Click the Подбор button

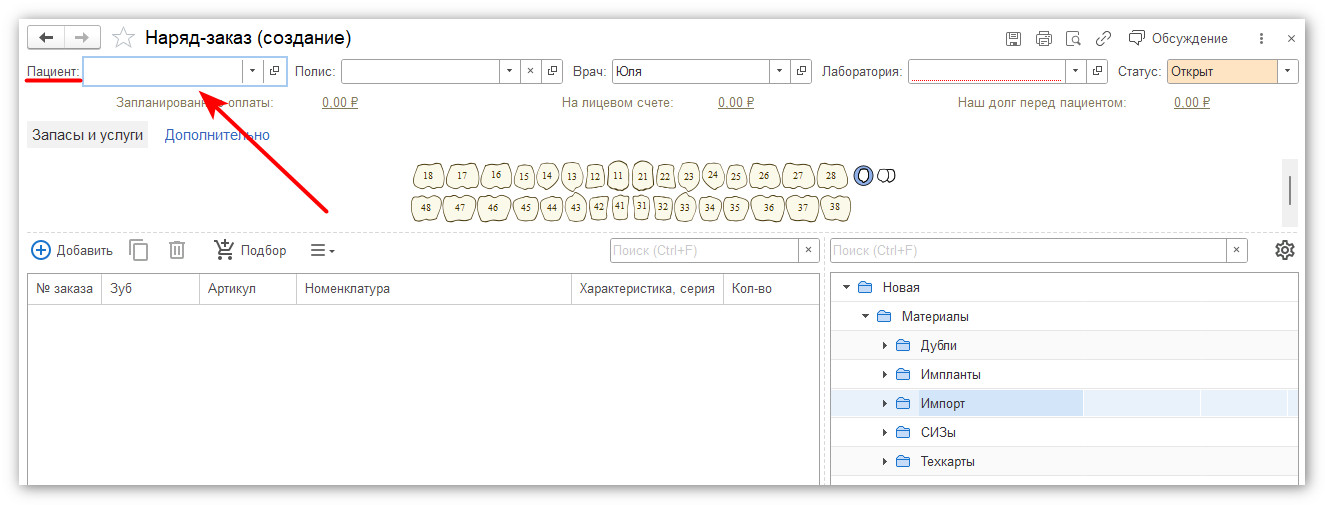point(250,250)
